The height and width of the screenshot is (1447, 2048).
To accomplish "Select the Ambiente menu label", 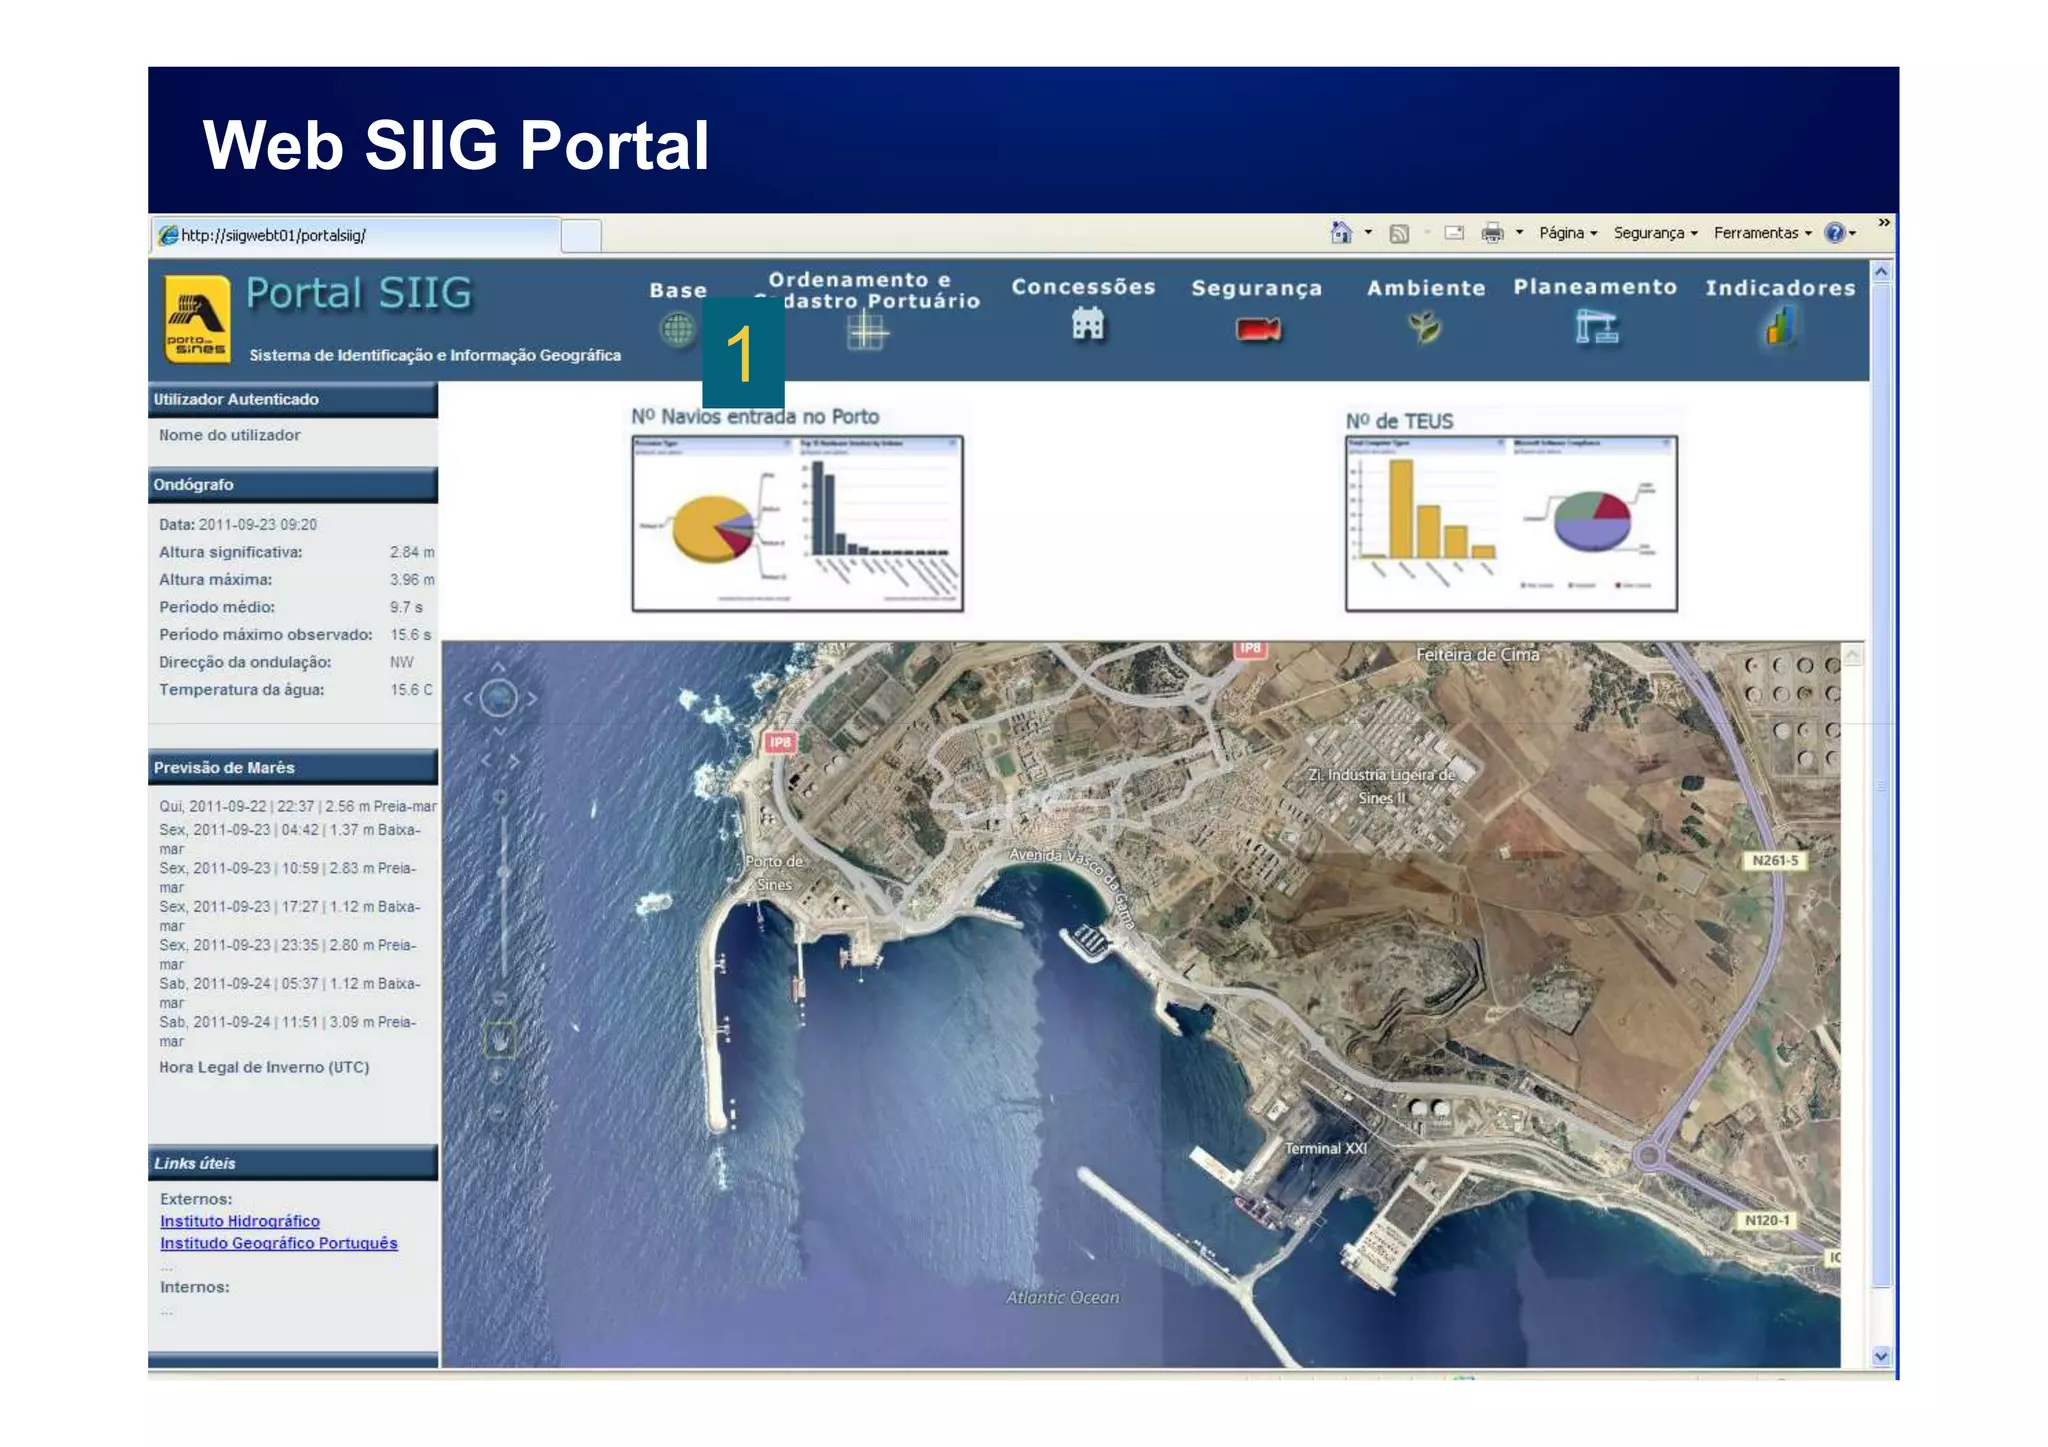I will [x=1426, y=288].
